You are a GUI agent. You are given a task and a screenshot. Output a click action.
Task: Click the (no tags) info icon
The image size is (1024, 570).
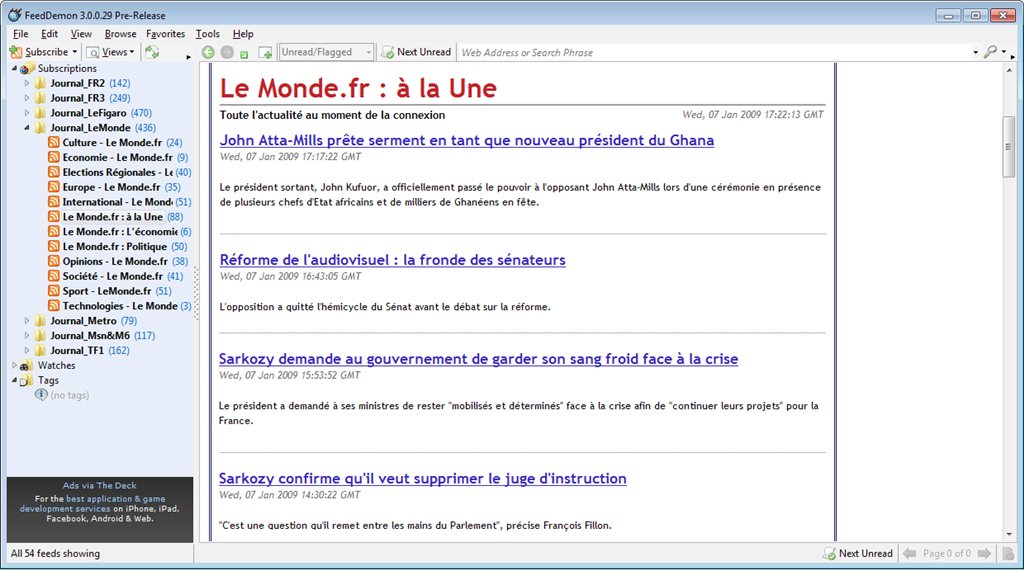(x=40, y=395)
